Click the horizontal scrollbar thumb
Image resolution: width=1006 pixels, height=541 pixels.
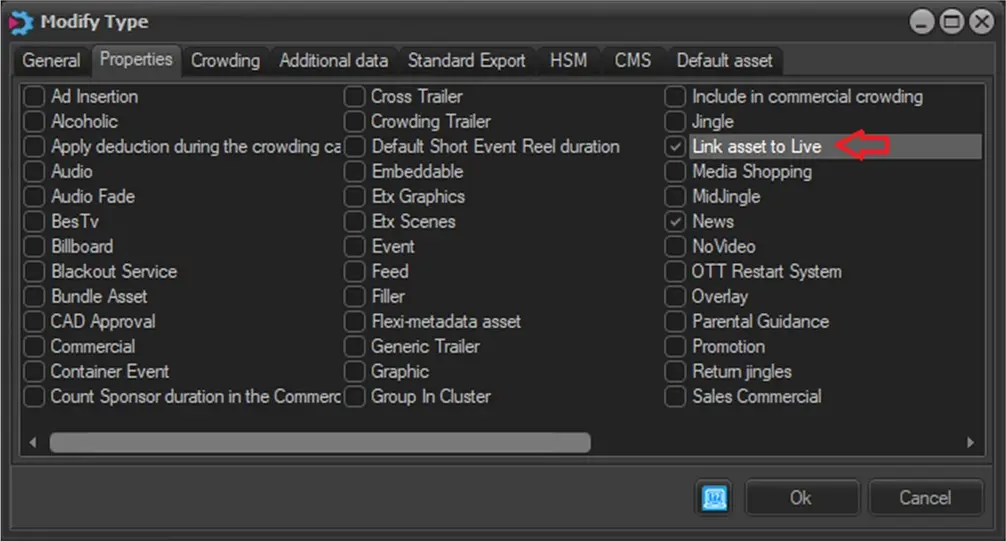click(320, 442)
